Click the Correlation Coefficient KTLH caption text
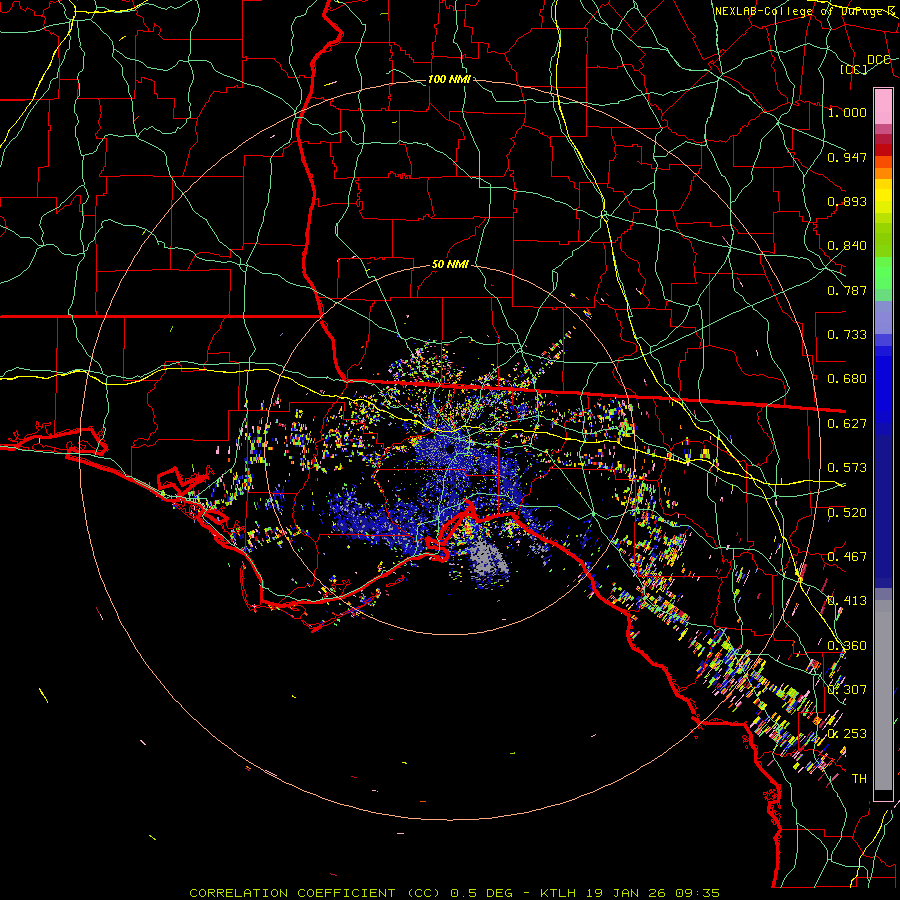Image resolution: width=900 pixels, height=900 pixels. coord(454,893)
